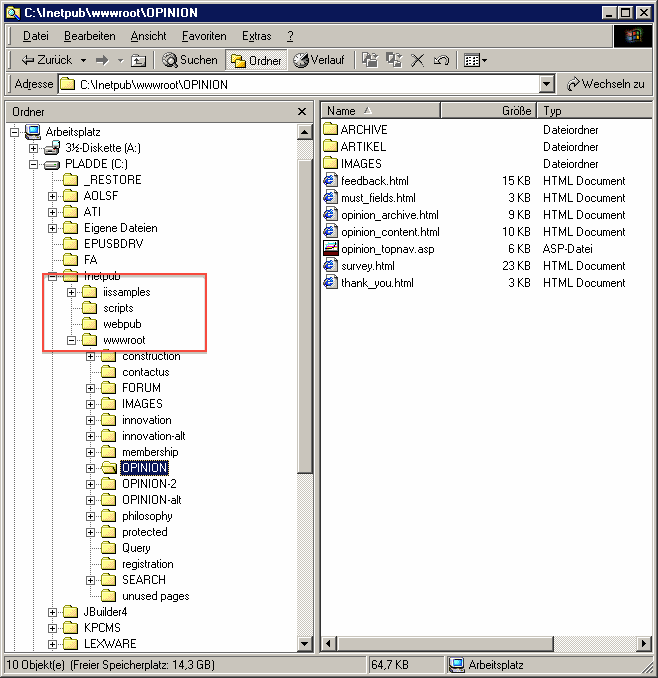Open the Suchen search tool

(x=190, y=60)
